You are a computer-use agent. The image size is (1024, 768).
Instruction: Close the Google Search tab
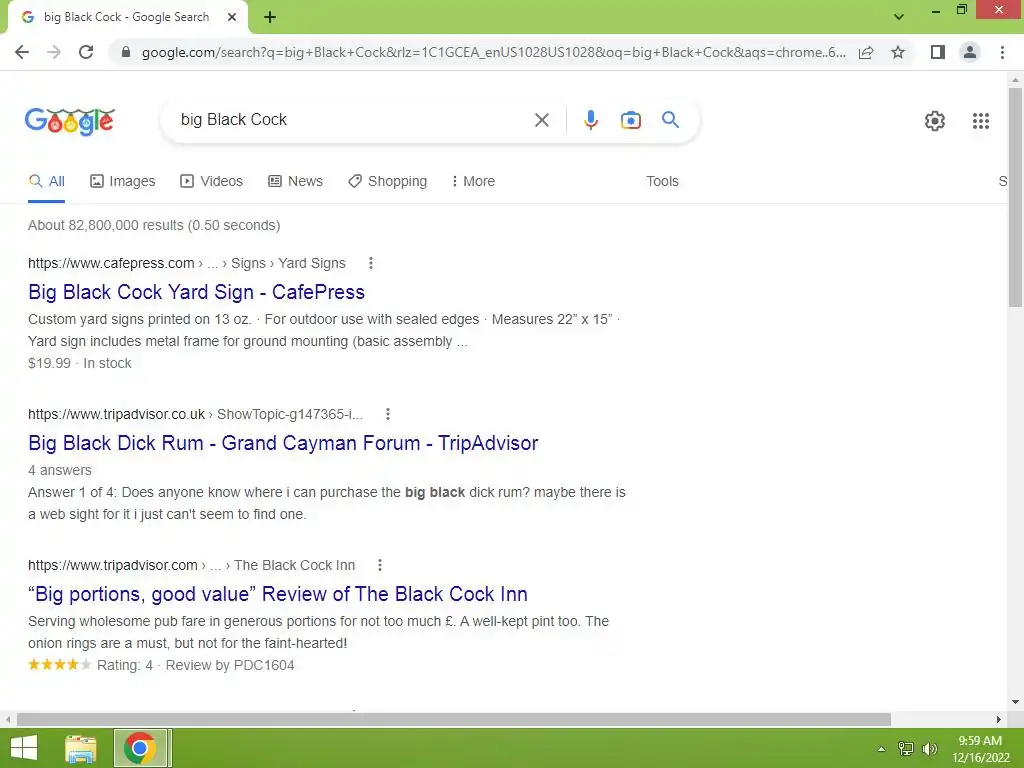click(232, 17)
